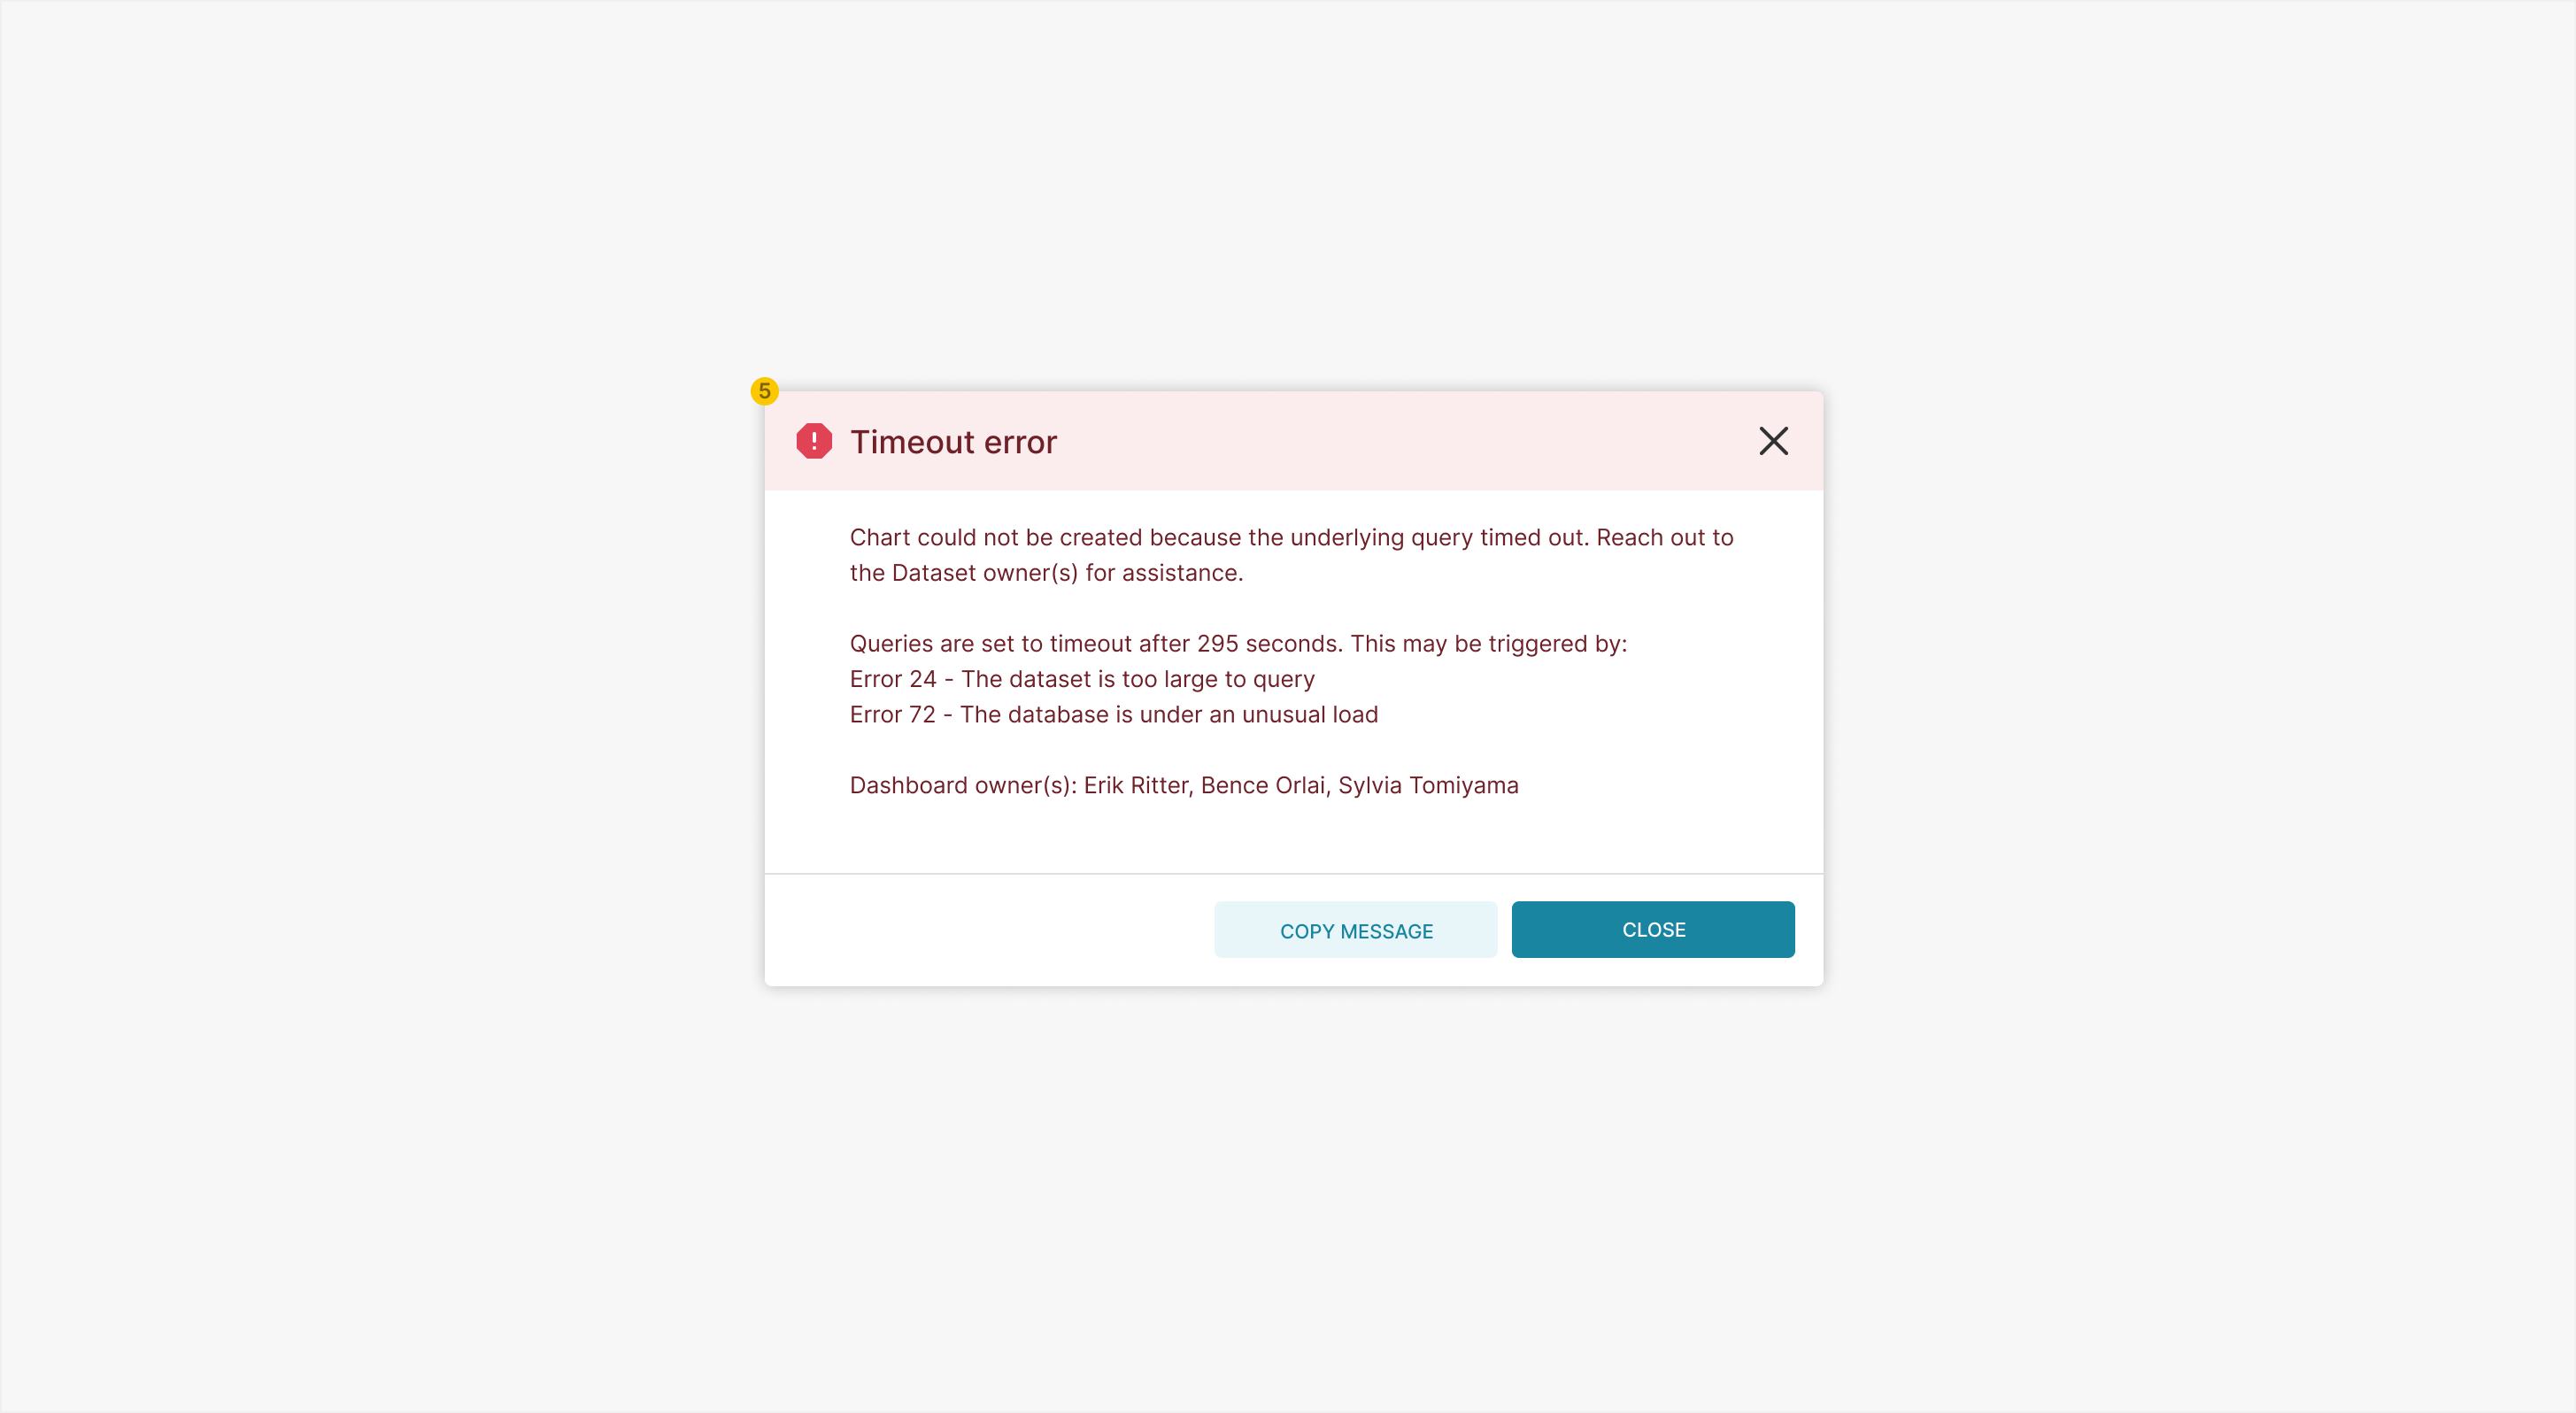
Task: Click "Reach out to" in the first sentence
Action: tap(1664, 538)
